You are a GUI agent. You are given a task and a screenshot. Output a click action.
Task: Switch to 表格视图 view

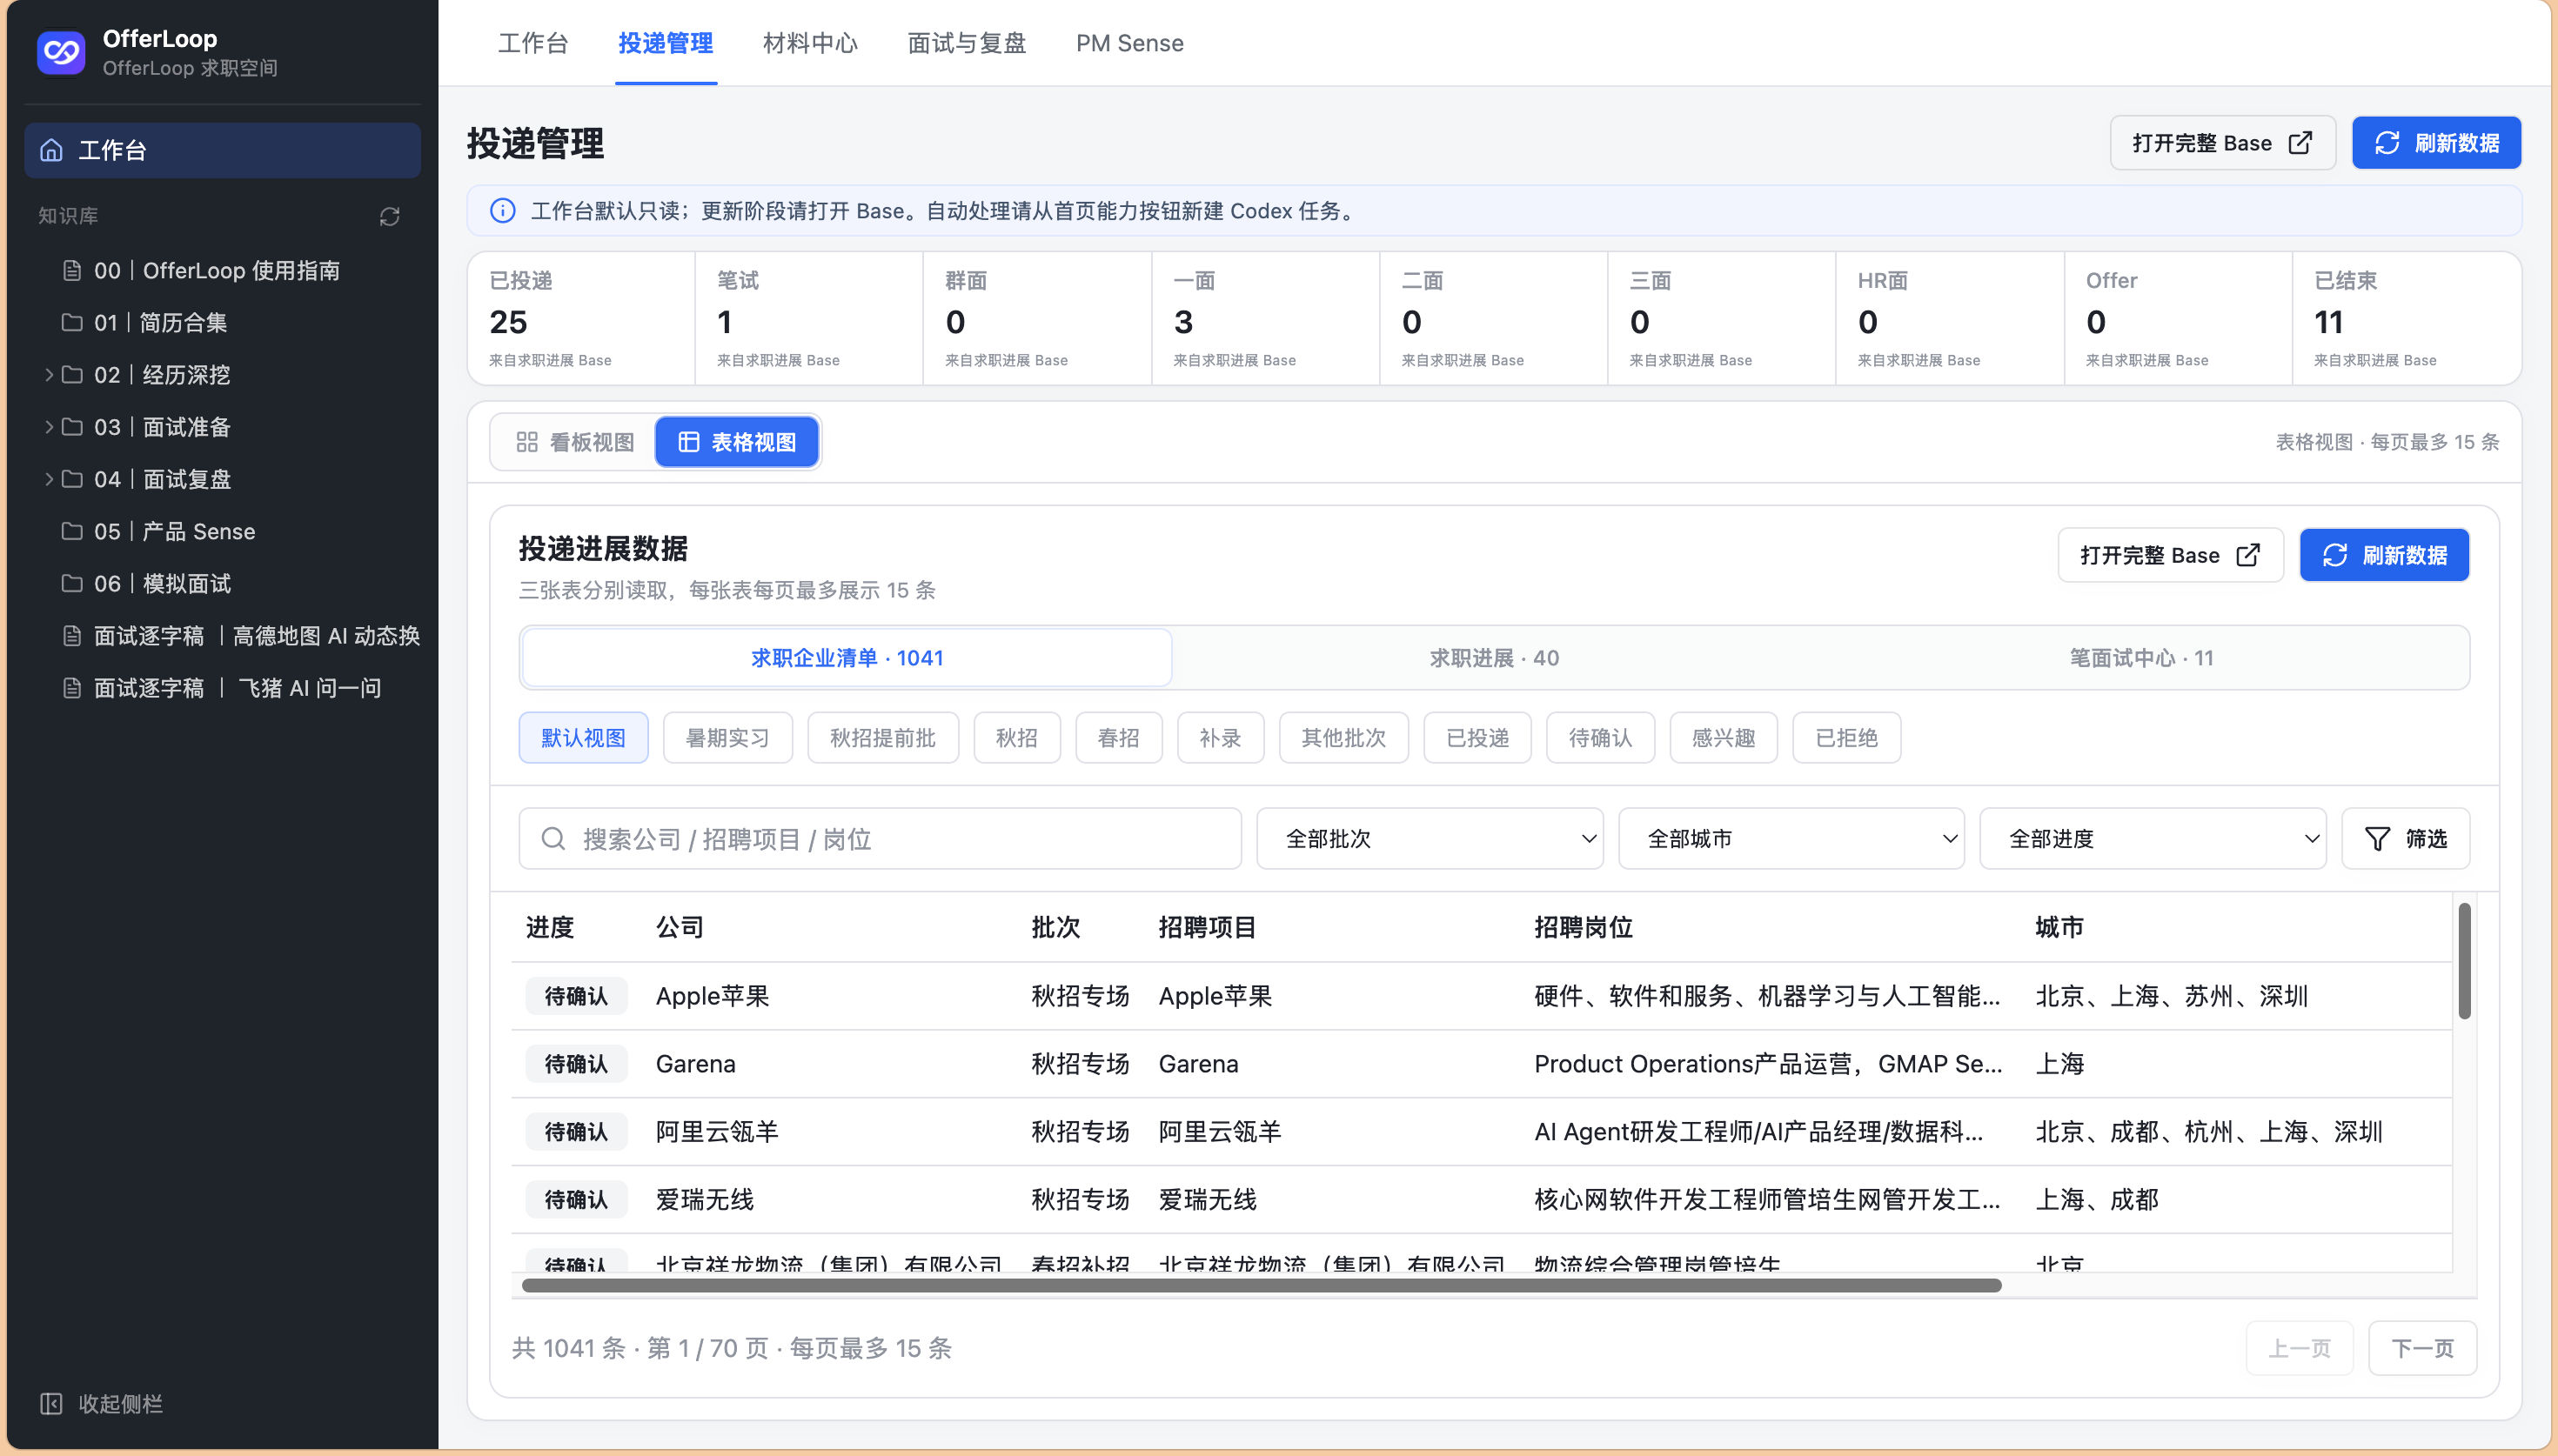[737, 442]
